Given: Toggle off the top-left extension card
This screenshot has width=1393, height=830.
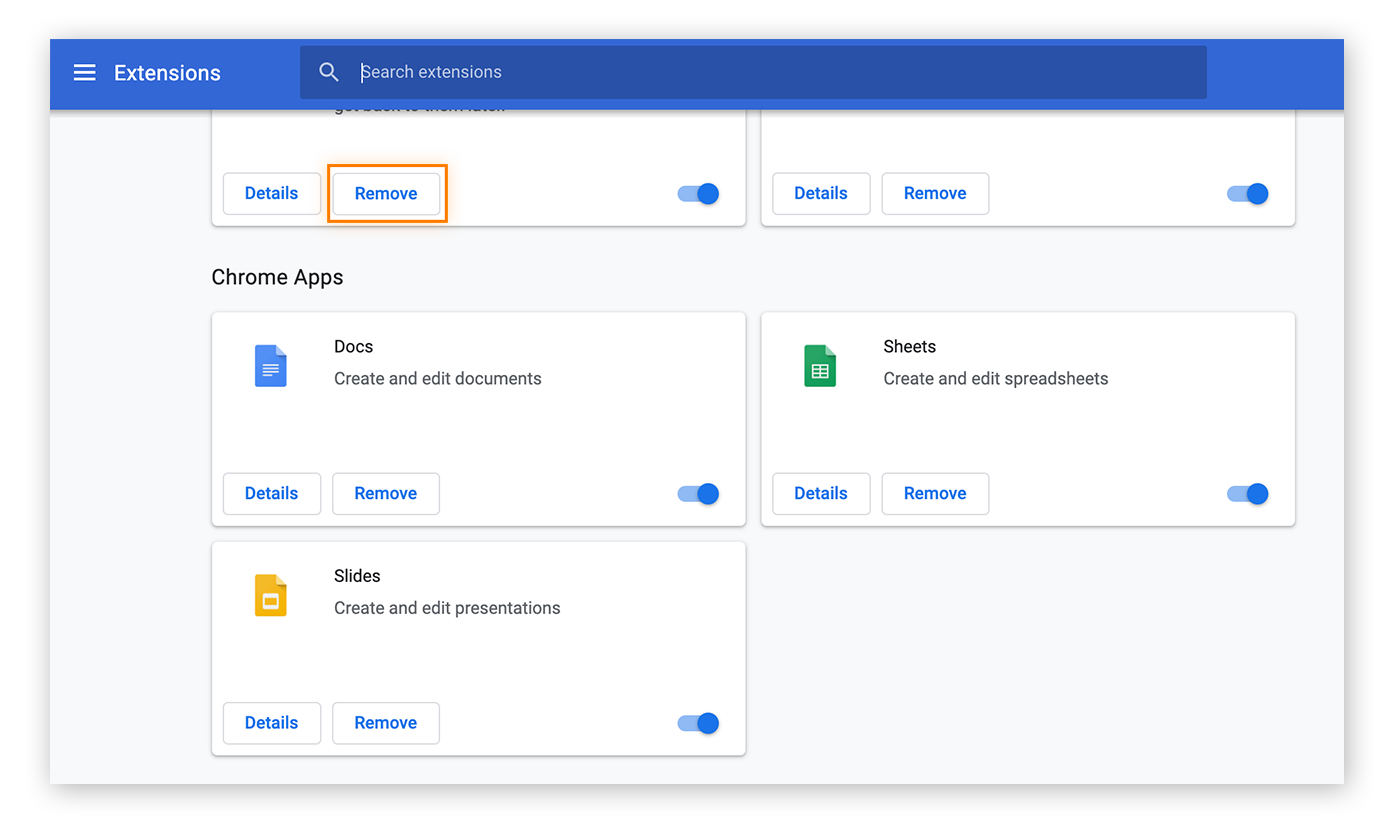Looking at the screenshot, I should [x=698, y=194].
